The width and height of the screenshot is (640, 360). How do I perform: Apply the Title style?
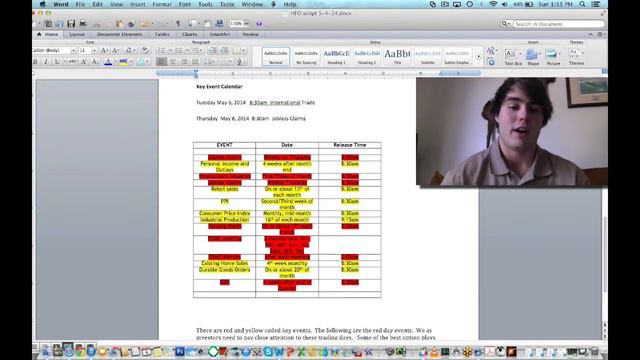(x=397, y=57)
